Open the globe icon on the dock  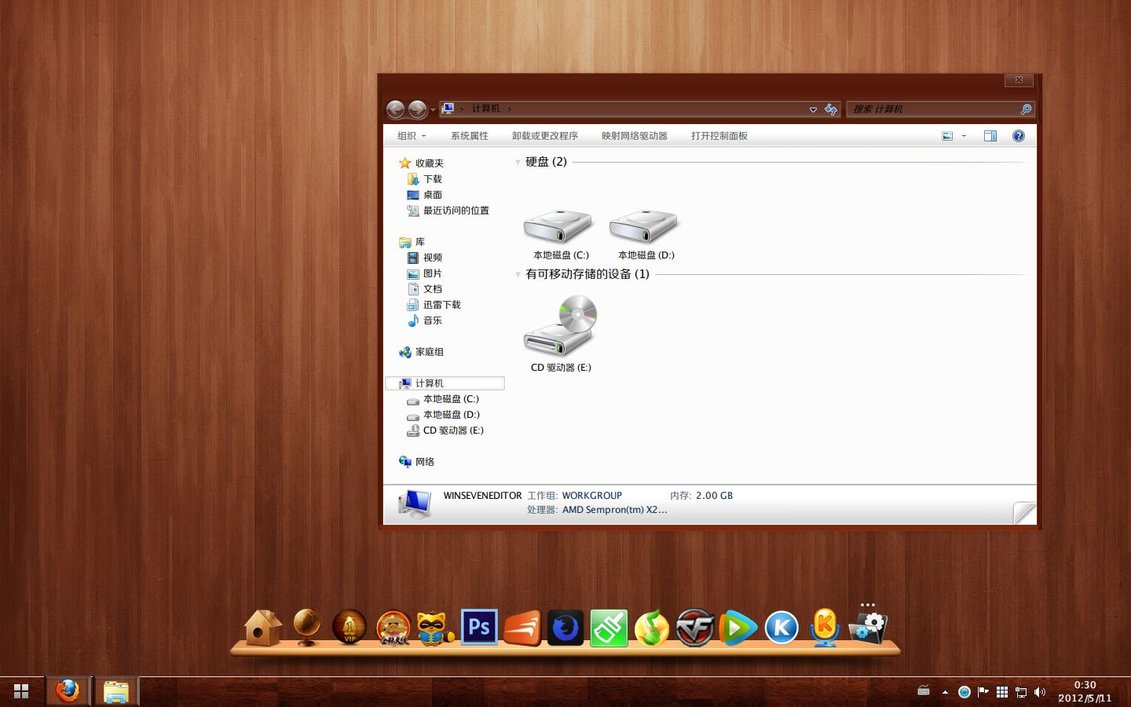click(x=307, y=627)
